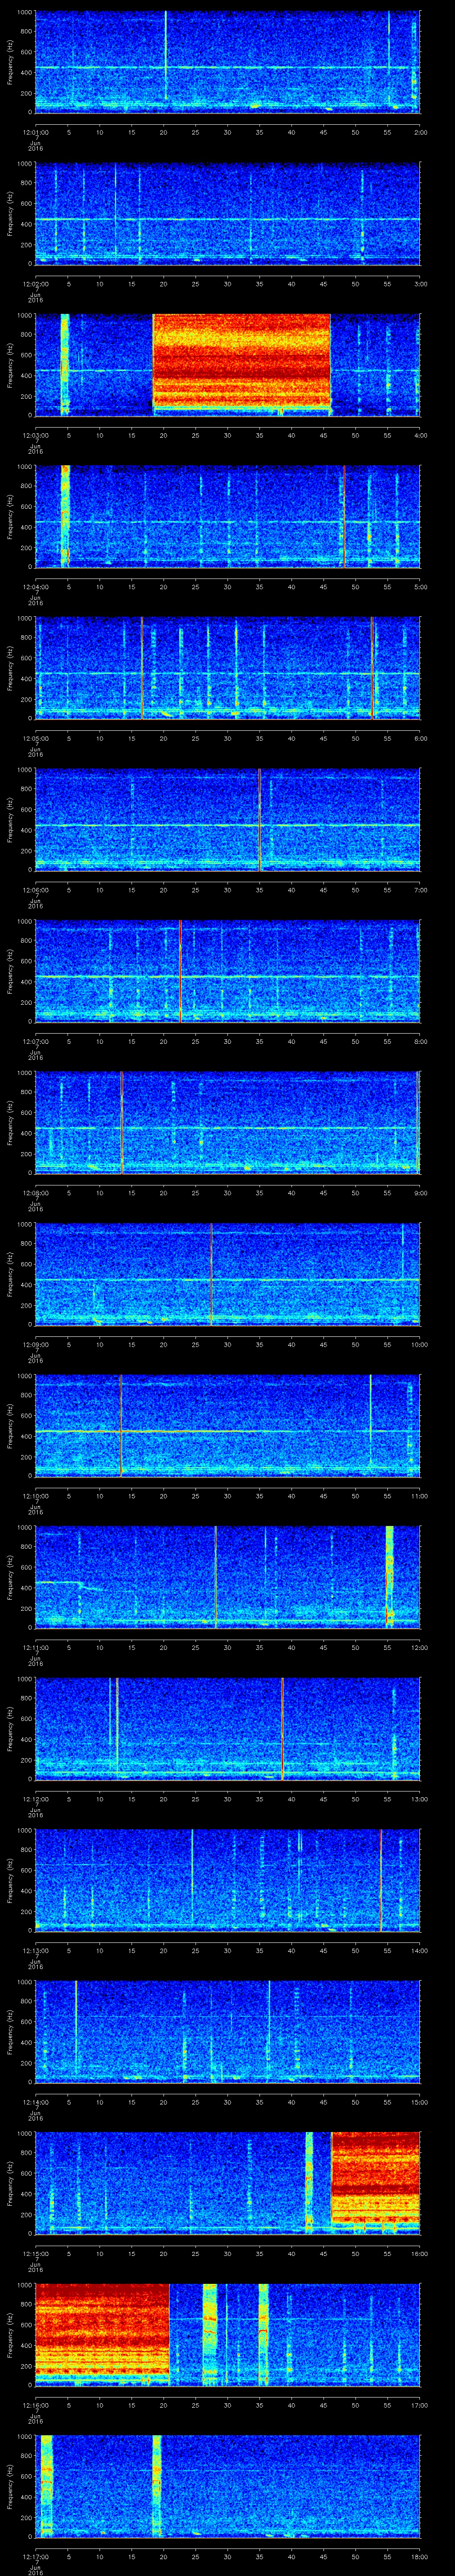Click the "12:01:00" start time label
This screenshot has height=2576, width=455.
[36, 132]
